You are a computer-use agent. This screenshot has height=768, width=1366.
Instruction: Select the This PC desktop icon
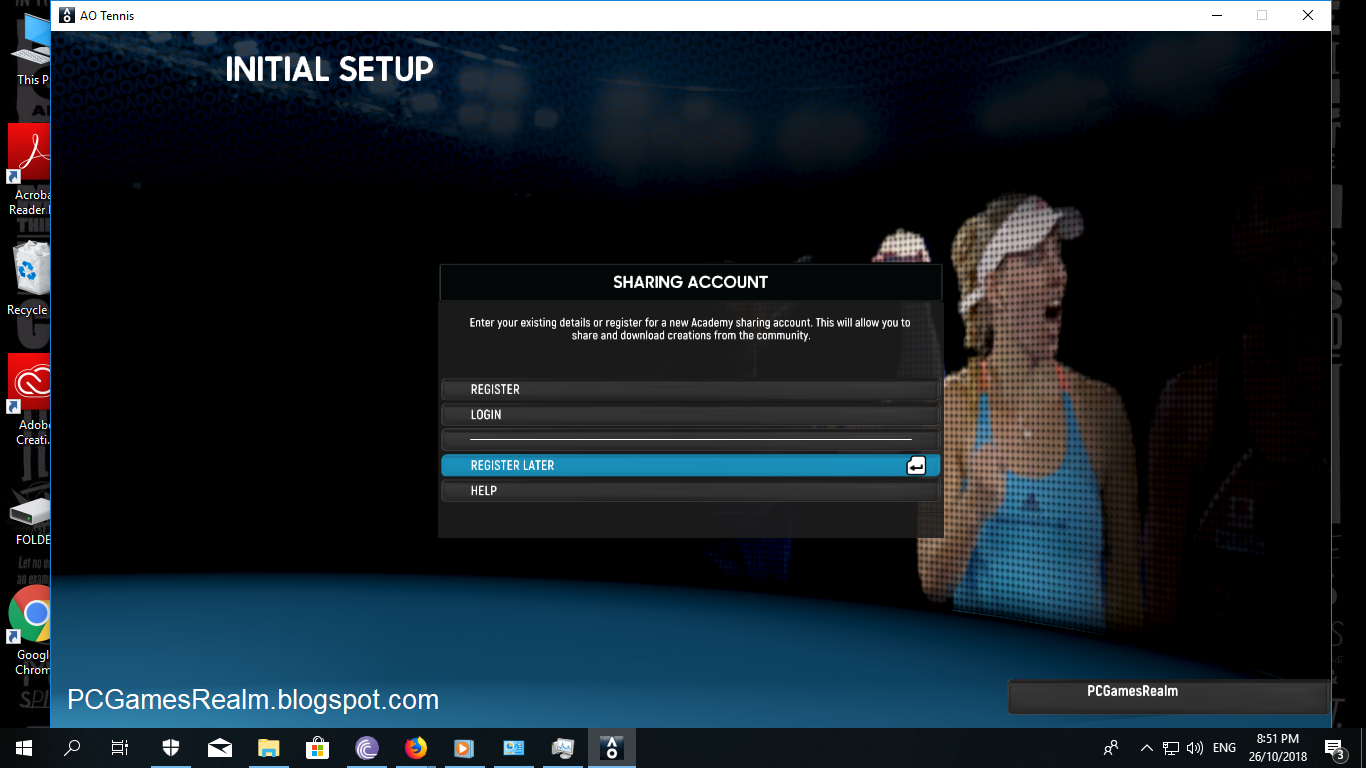coord(29,50)
